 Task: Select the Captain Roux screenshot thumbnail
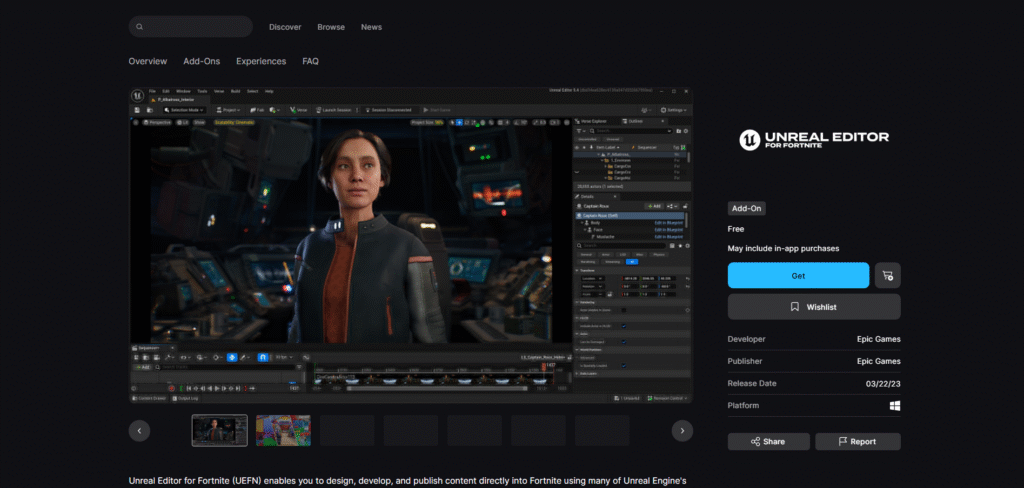(219, 431)
